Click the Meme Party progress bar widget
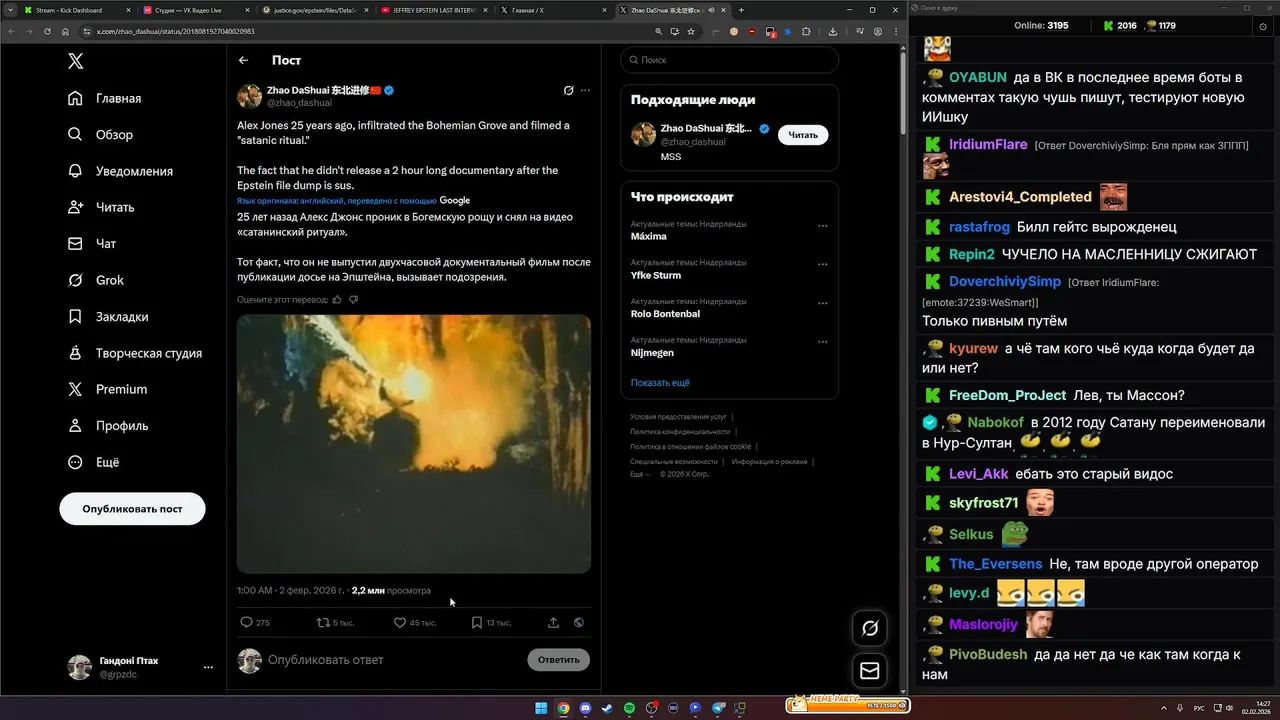This screenshot has width=1280, height=720. pos(848,705)
